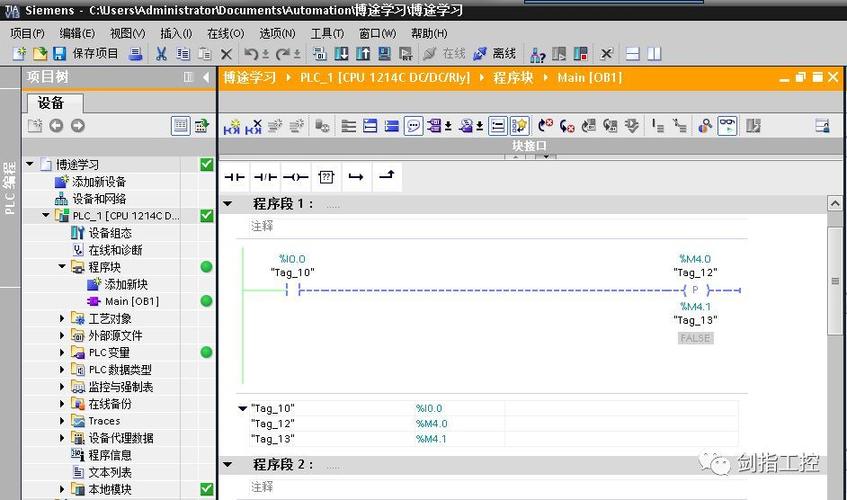Select the 设备 tab in project tree

click(54, 103)
